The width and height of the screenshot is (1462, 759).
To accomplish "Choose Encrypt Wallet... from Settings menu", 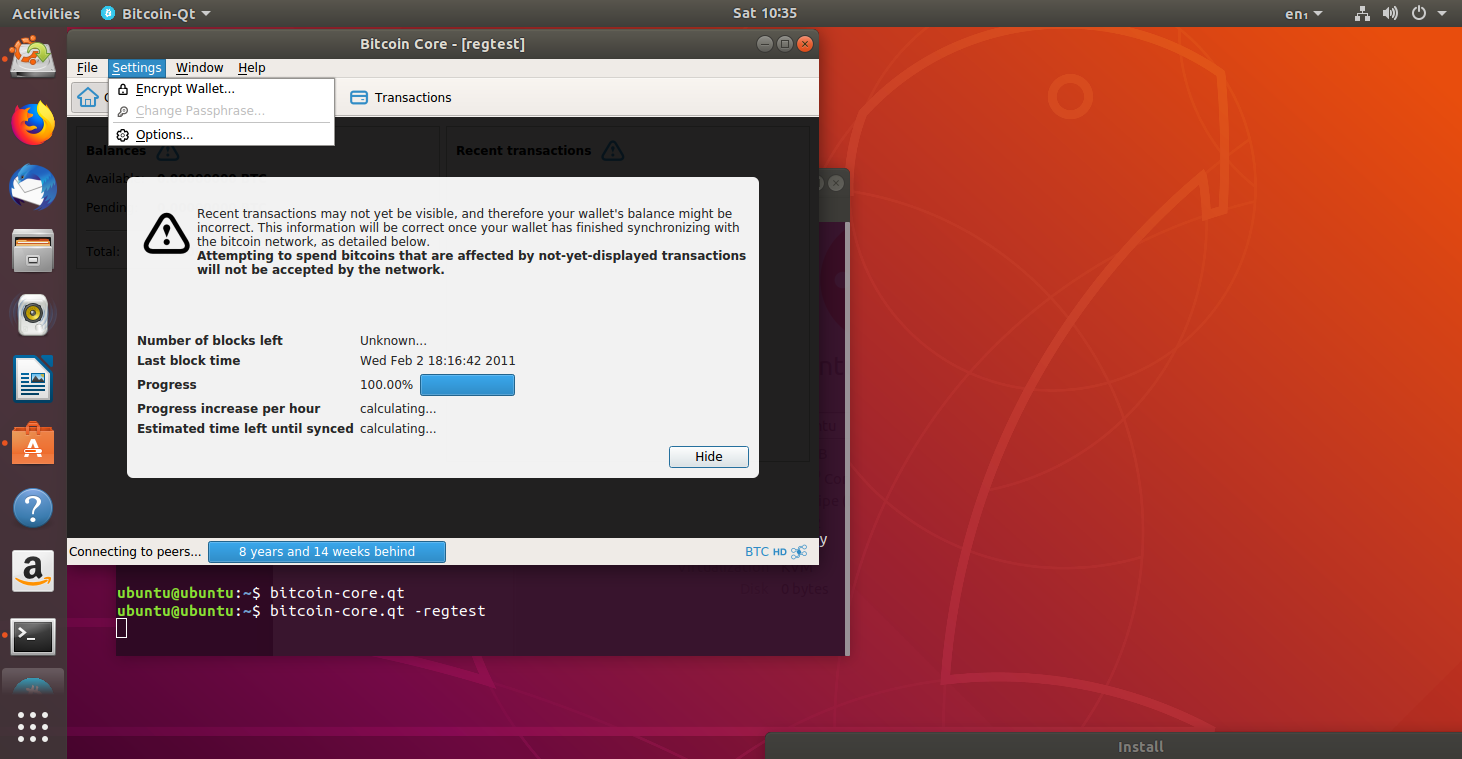I will (x=221, y=89).
